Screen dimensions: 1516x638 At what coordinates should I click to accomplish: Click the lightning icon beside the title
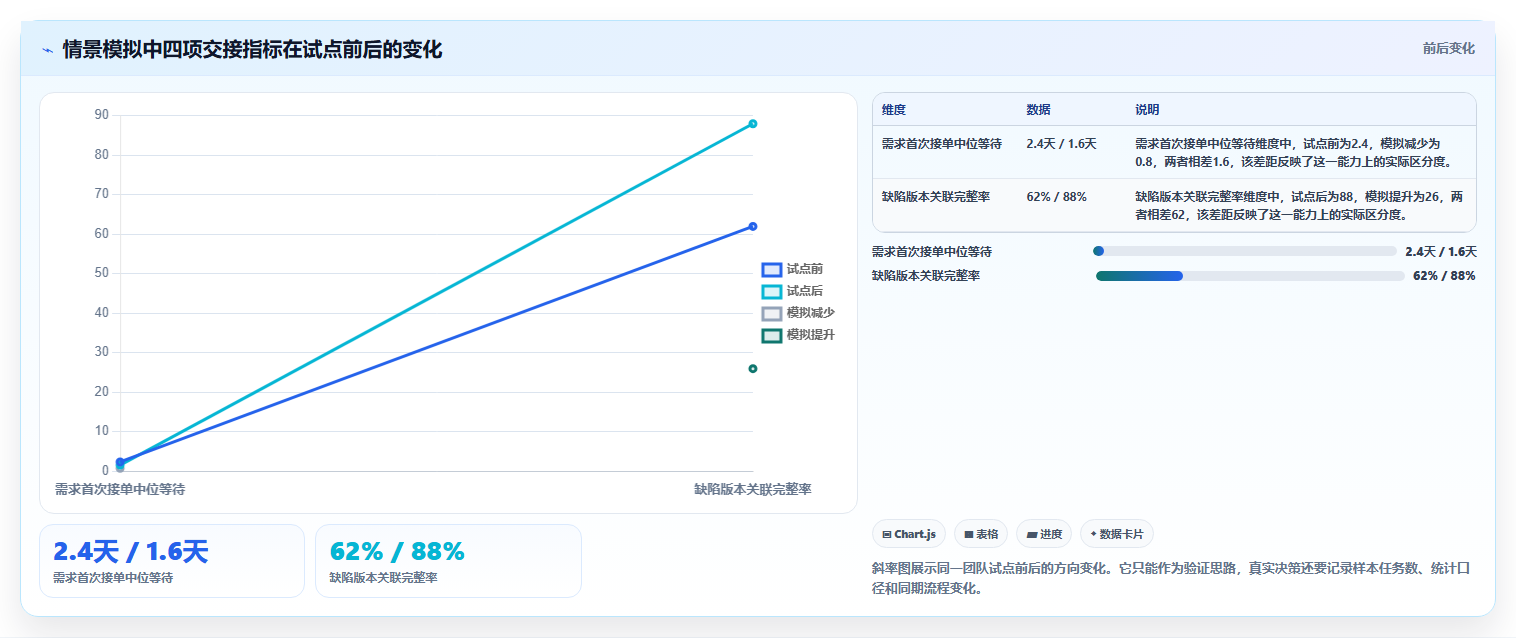(47, 50)
